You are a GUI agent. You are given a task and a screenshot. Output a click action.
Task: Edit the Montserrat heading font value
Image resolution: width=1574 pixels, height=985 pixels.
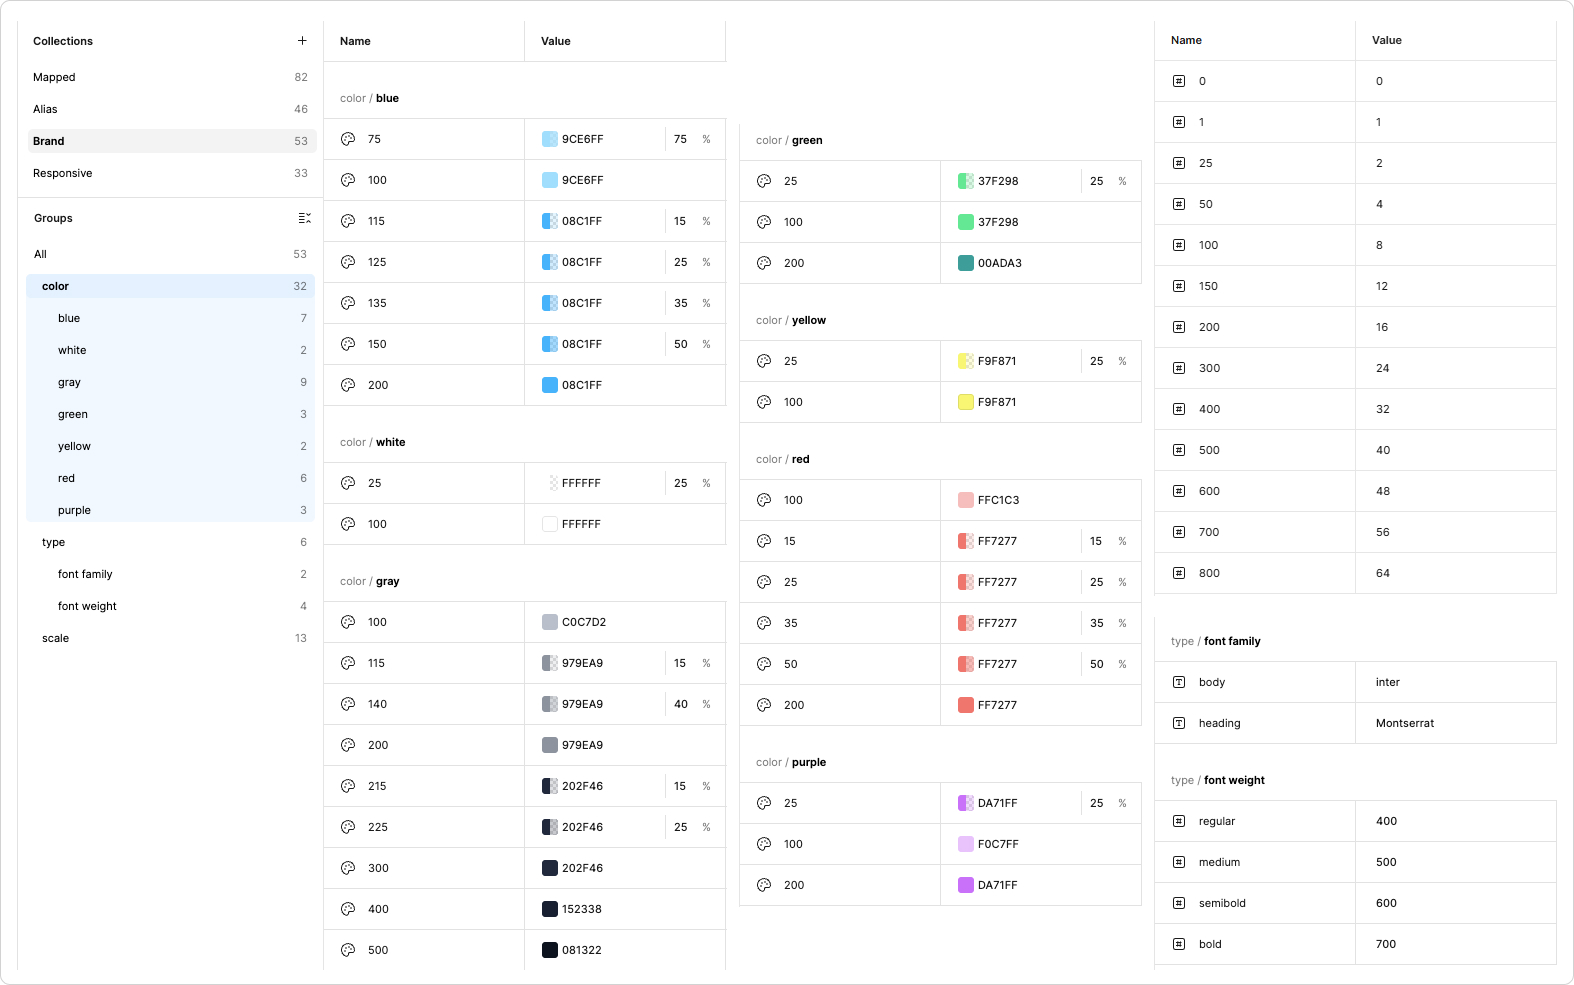point(1404,723)
